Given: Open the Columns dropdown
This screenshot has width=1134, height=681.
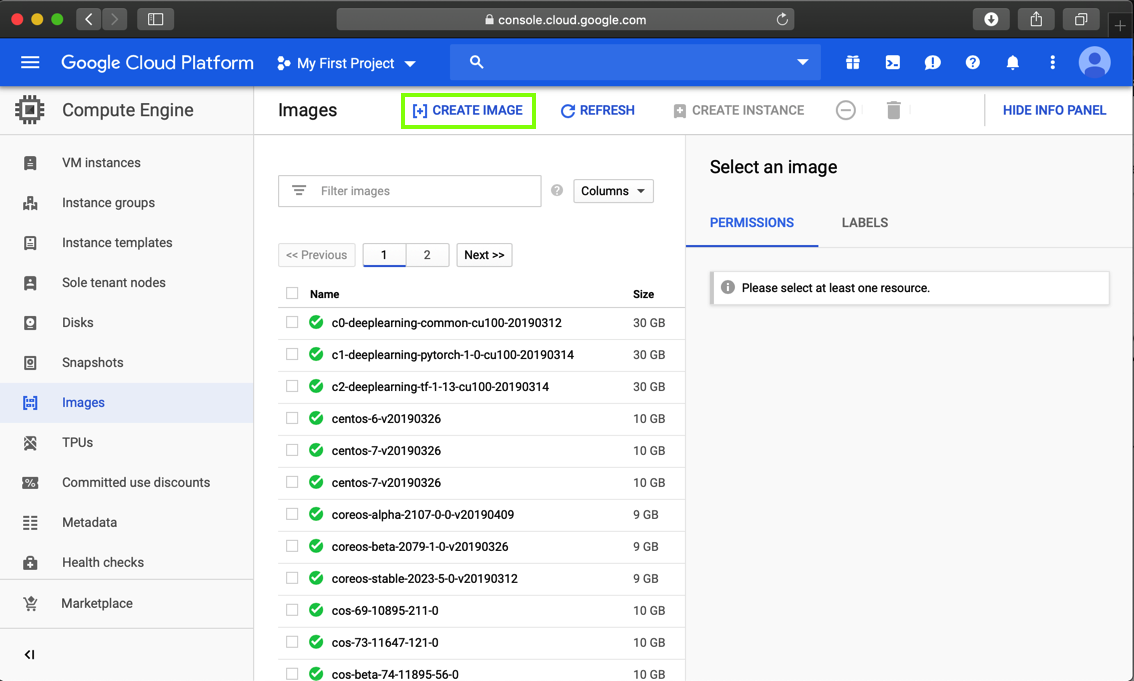Looking at the screenshot, I should pyautogui.click(x=613, y=191).
